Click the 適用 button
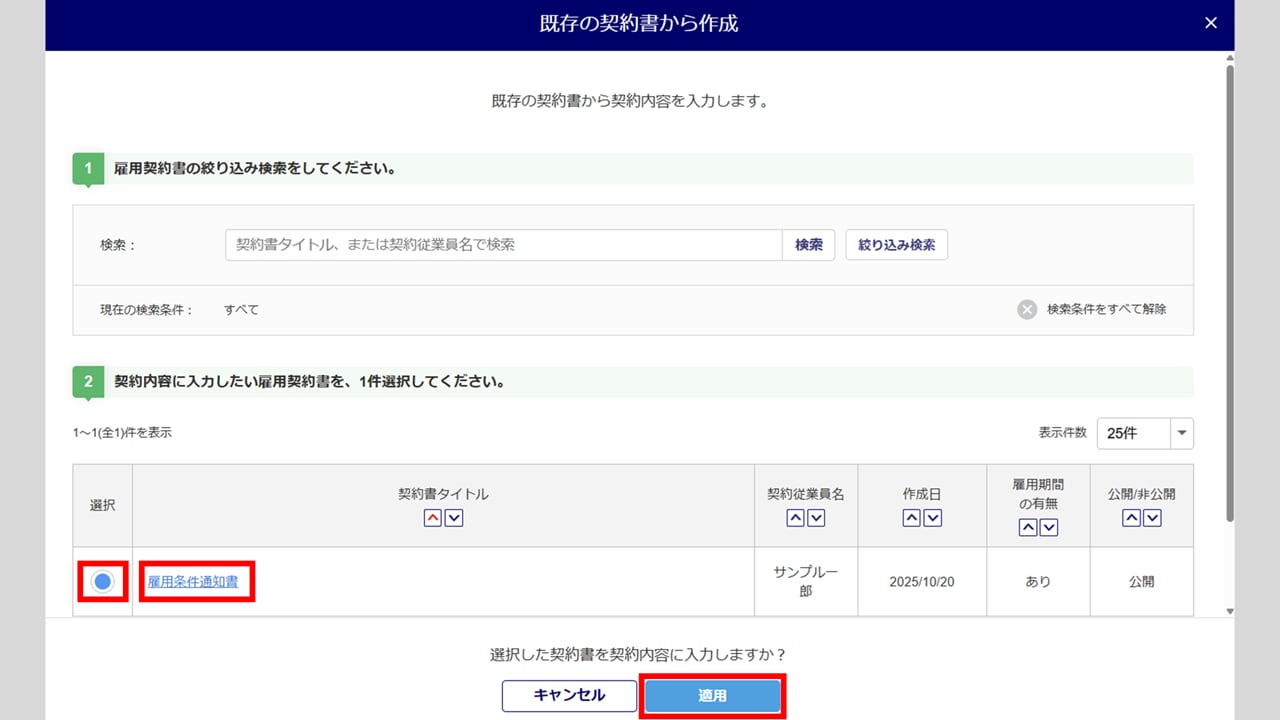The height and width of the screenshot is (720, 1280). [712, 696]
